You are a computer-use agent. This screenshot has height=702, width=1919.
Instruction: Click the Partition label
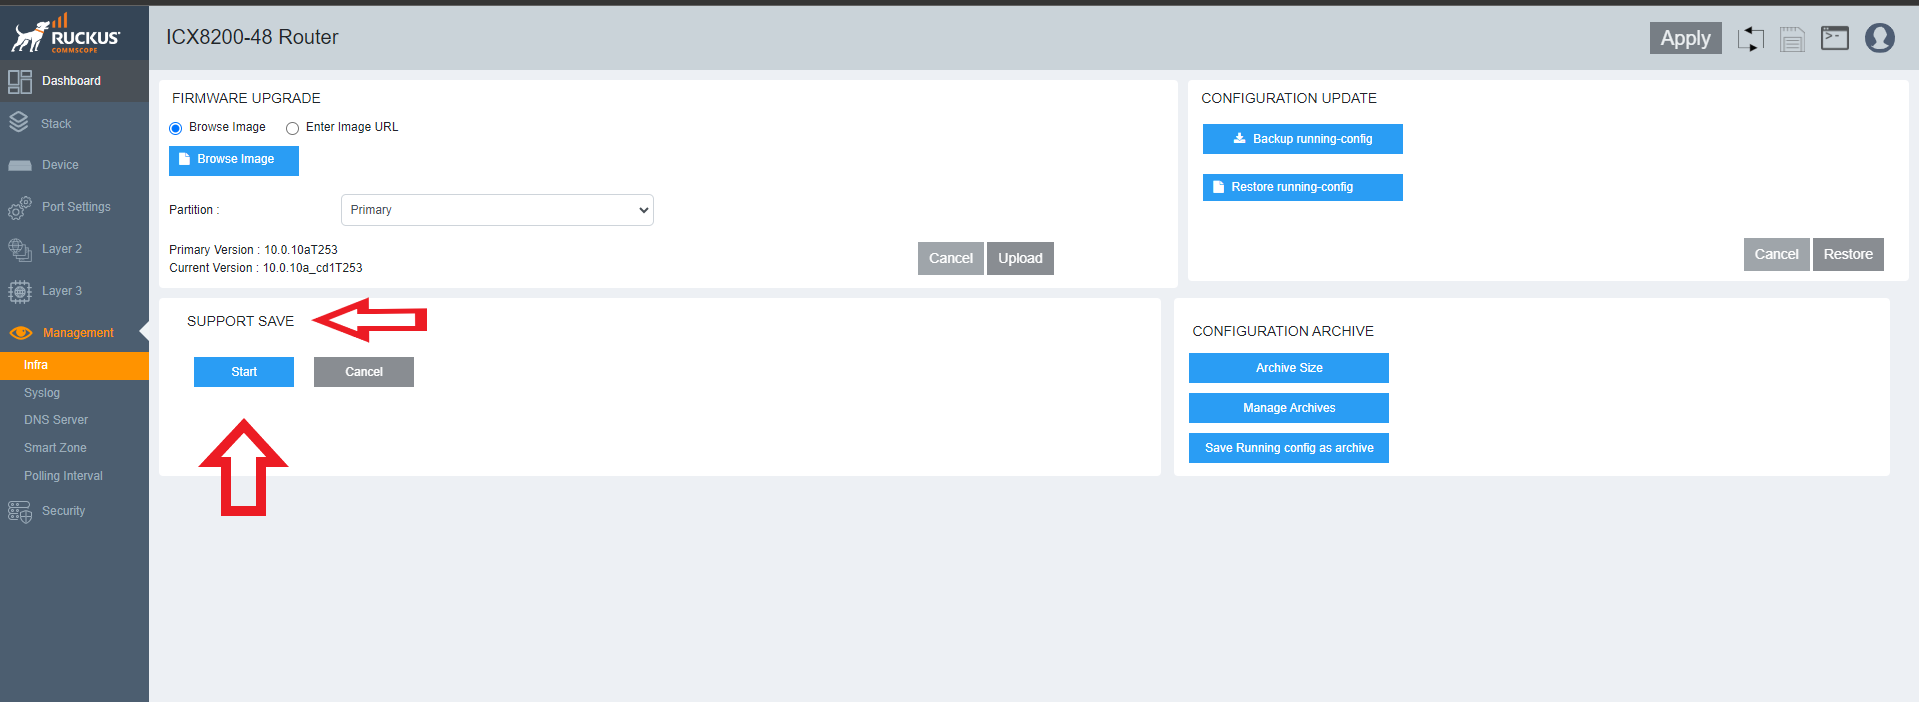point(194,210)
